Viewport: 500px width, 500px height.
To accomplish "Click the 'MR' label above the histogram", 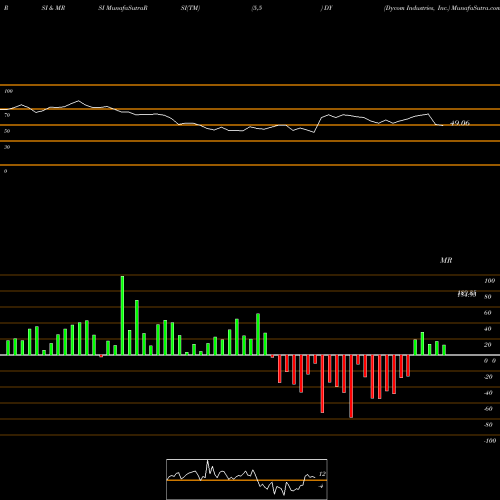I will click(x=446, y=260).
